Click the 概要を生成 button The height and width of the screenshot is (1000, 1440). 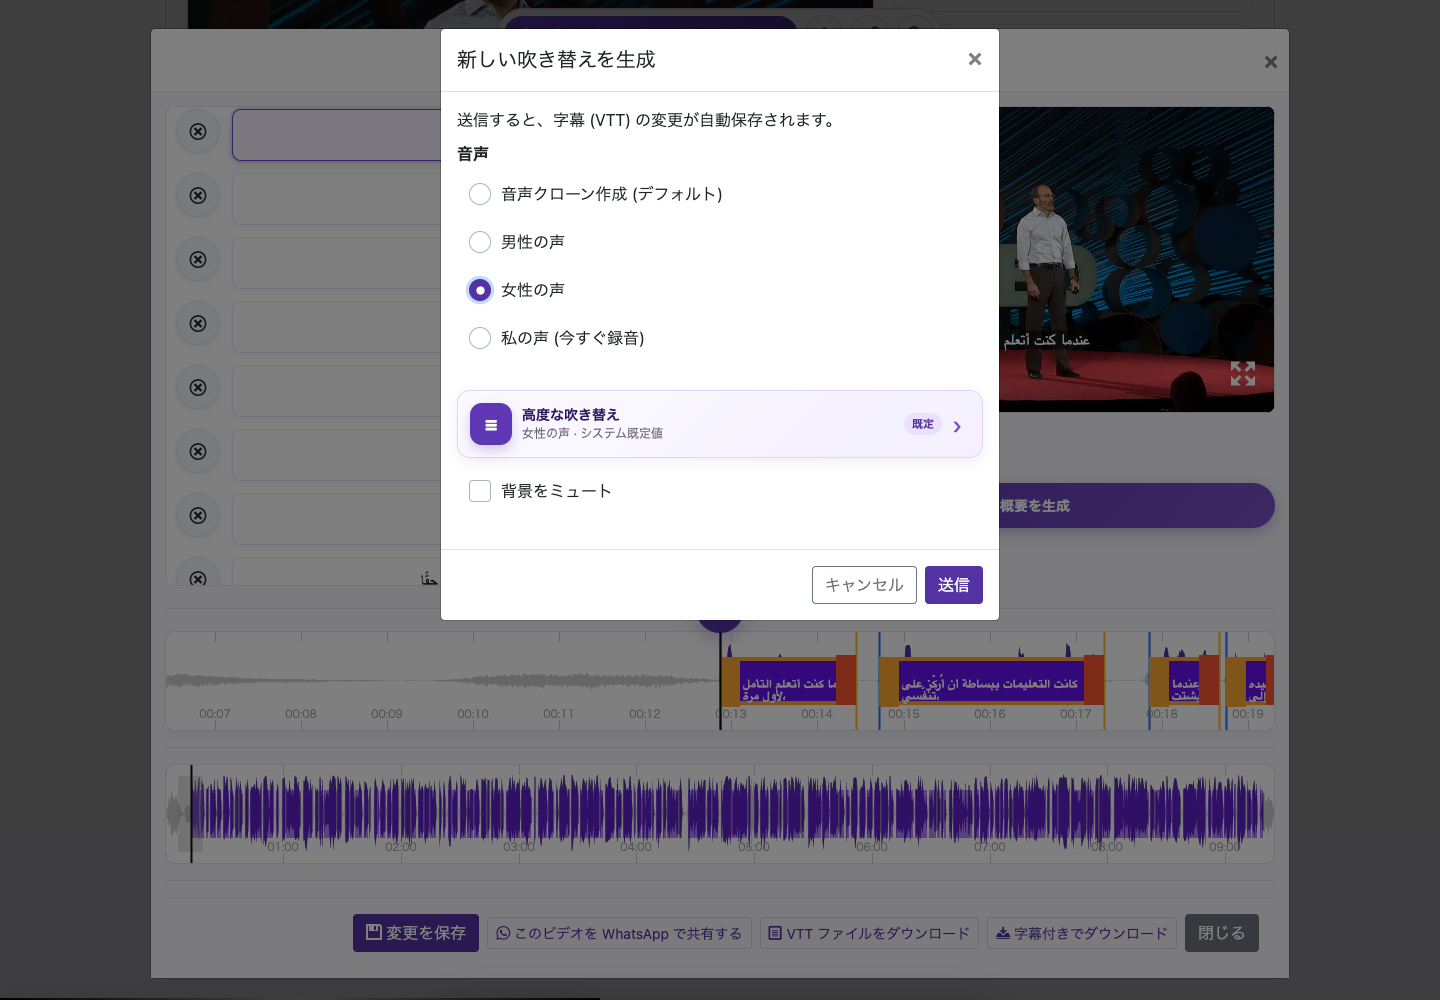[1136, 506]
